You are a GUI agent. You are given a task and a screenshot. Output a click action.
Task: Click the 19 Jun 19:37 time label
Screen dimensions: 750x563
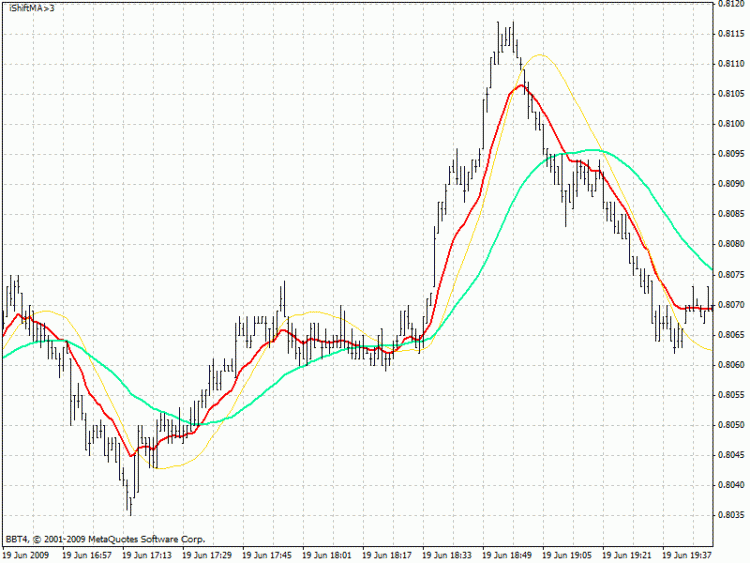click(687, 554)
